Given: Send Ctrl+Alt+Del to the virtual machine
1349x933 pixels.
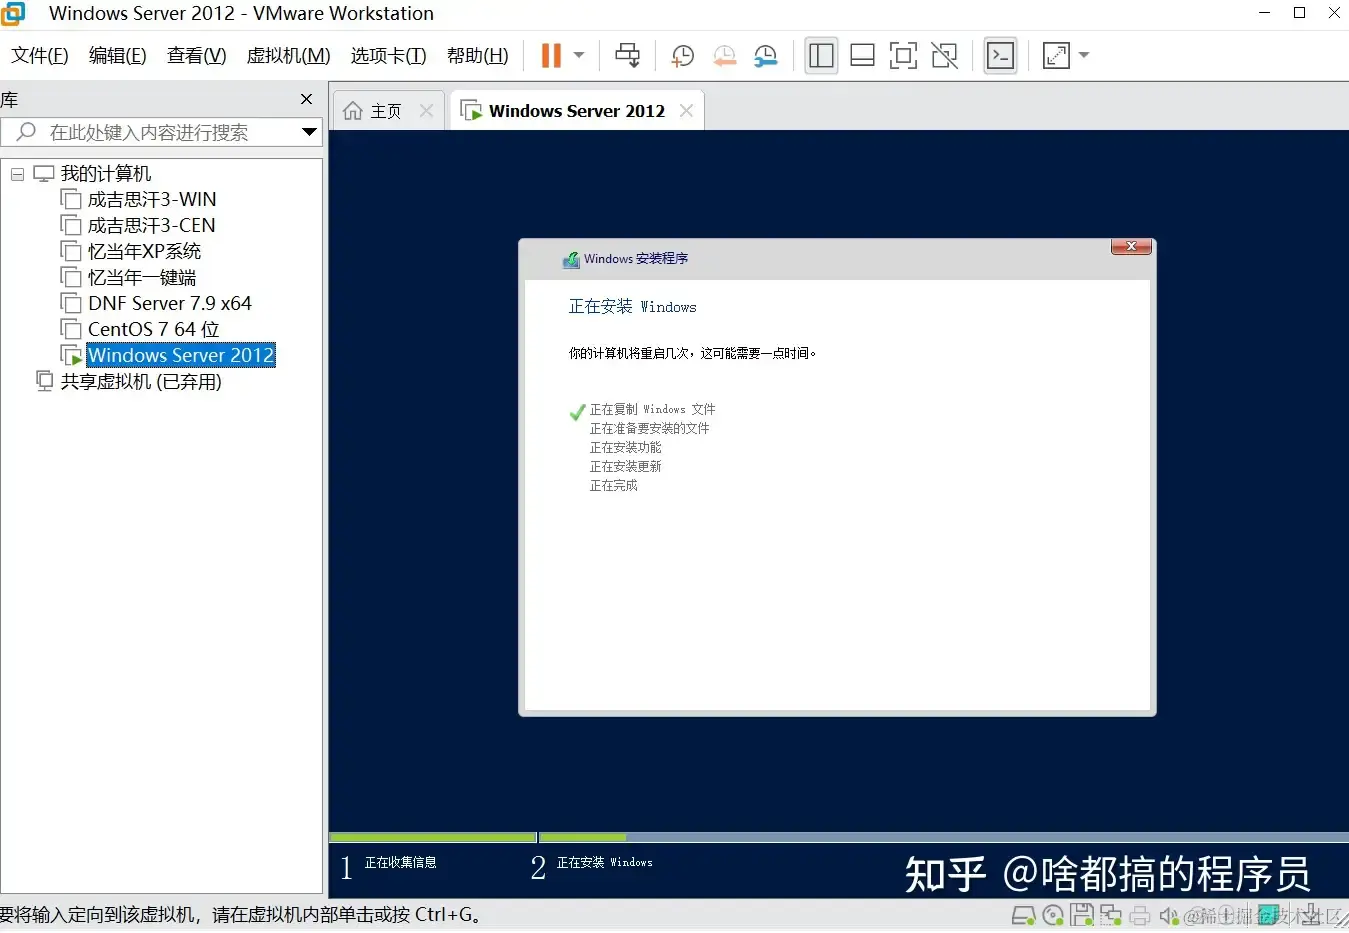Looking at the screenshot, I should pos(627,55).
